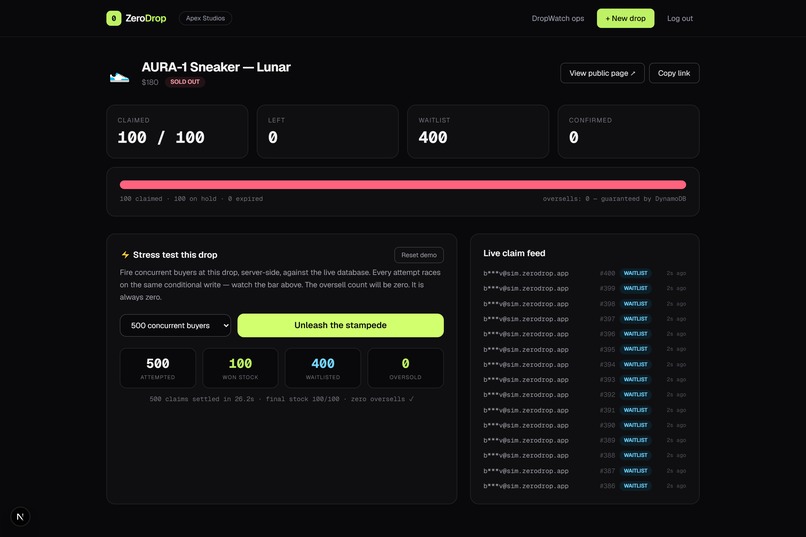Log out of the account
The image size is (806, 537).
(x=680, y=18)
